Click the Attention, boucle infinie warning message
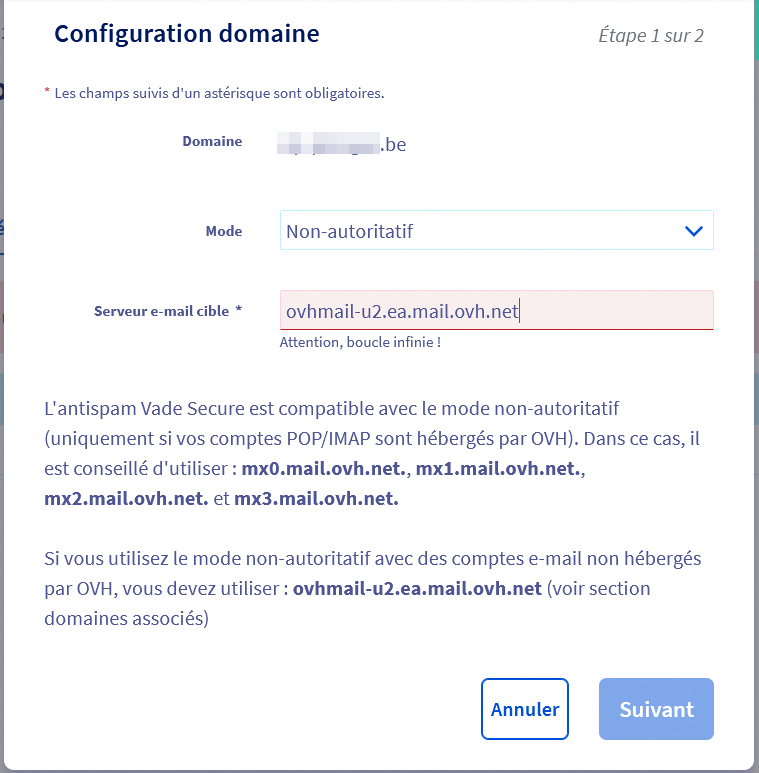The width and height of the screenshot is (759, 773). click(x=360, y=342)
